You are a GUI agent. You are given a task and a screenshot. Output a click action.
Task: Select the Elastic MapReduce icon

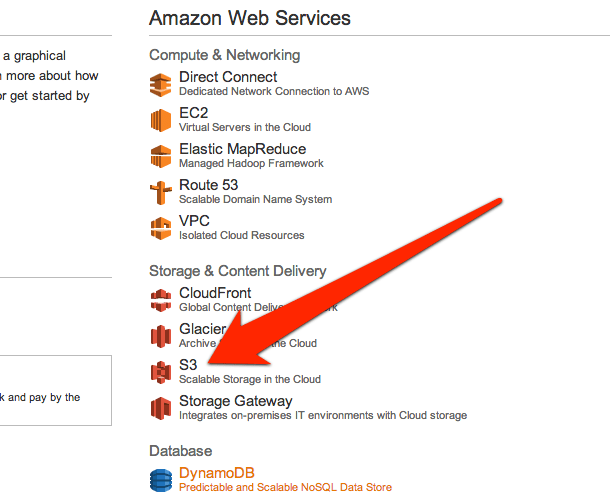click(x=161, y=156)
